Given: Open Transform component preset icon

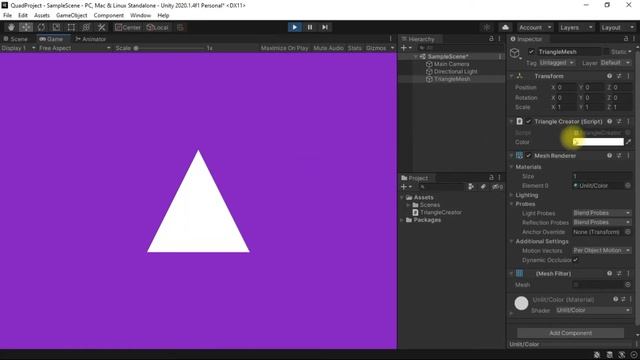Looking at the screenshot, I should click(x=619, y=76).
